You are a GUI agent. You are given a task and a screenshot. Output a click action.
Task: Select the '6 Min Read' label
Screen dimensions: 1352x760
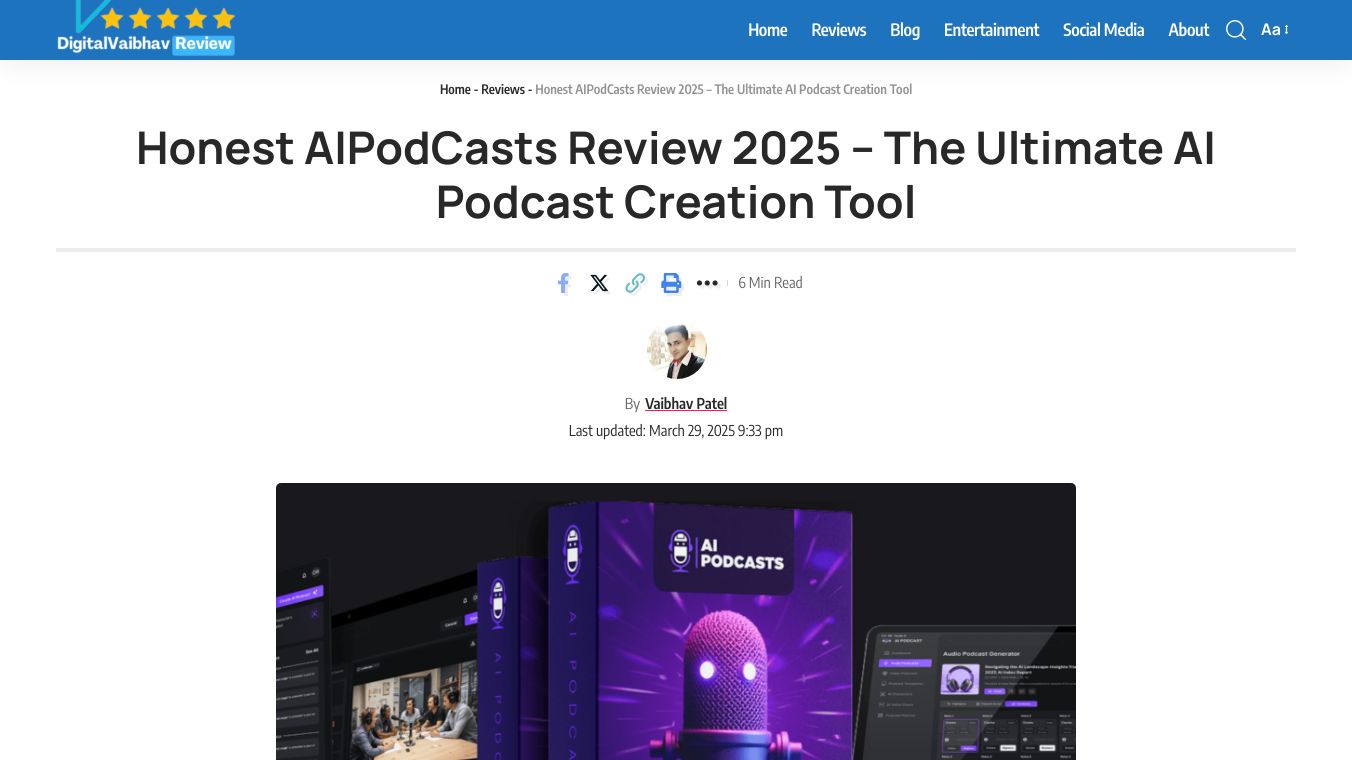[770, 283]
